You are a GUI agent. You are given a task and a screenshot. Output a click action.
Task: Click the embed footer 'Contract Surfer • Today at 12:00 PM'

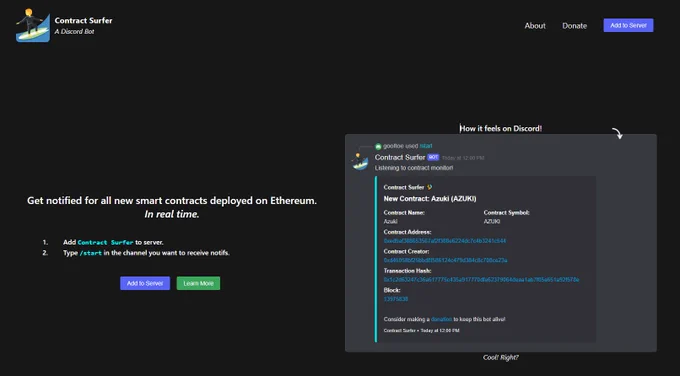[421, 330]
